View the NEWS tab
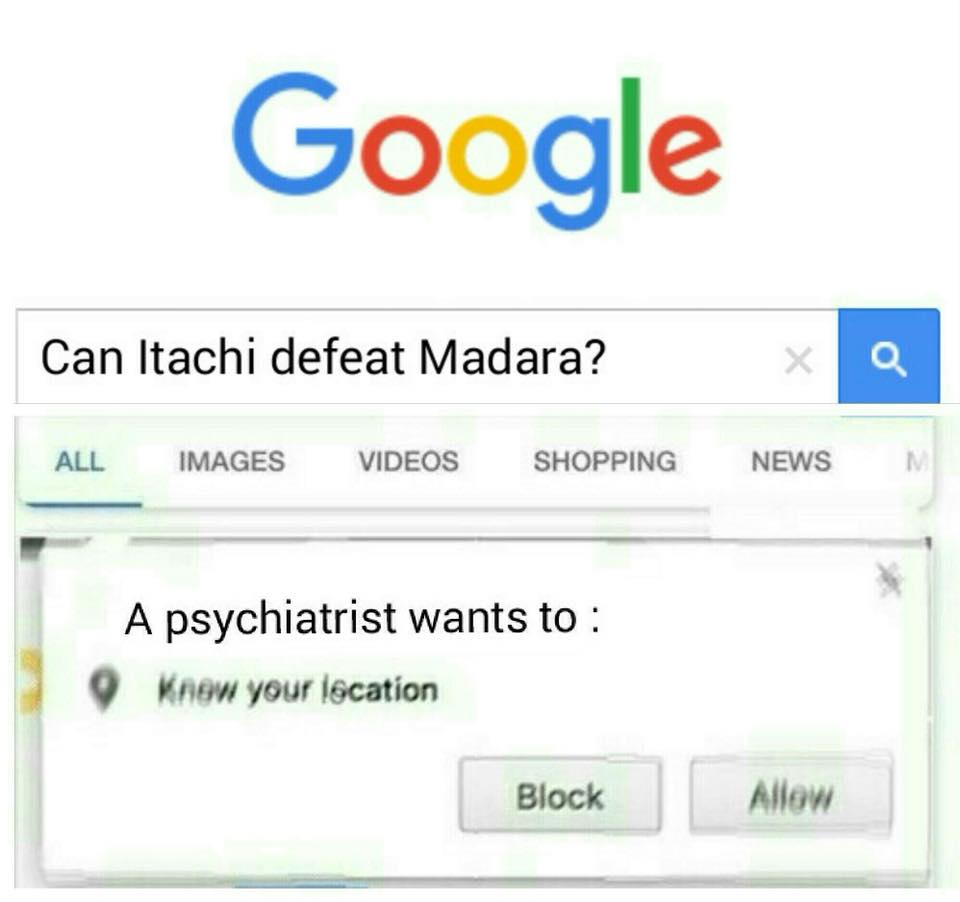Screen dimensions: 960x902 point(791,461)
